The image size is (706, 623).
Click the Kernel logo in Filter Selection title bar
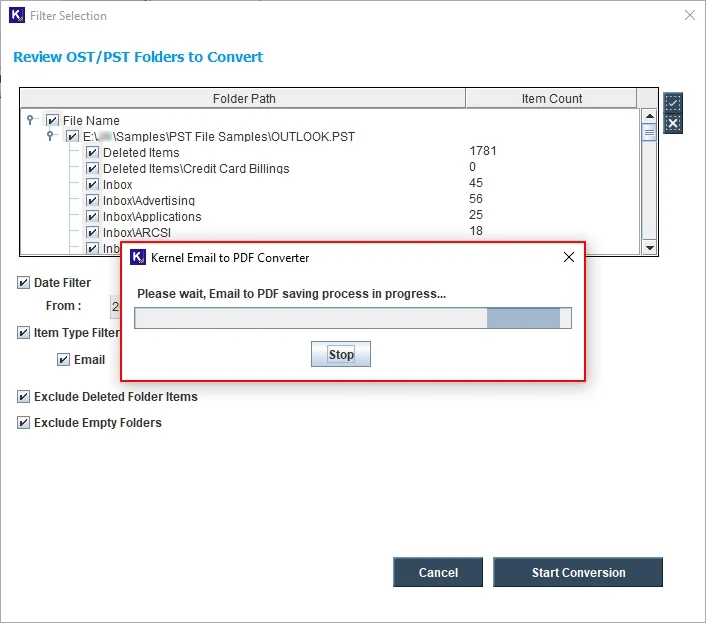coord(17,15)
